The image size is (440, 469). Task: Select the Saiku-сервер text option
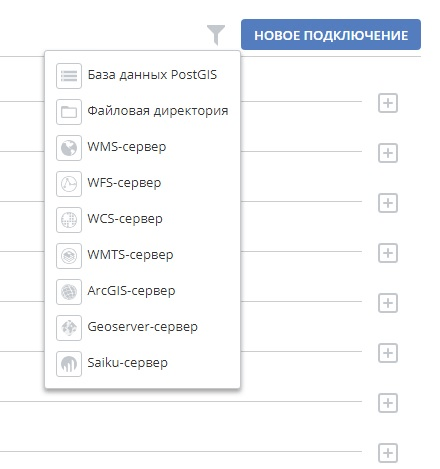[x=127, y=363]
